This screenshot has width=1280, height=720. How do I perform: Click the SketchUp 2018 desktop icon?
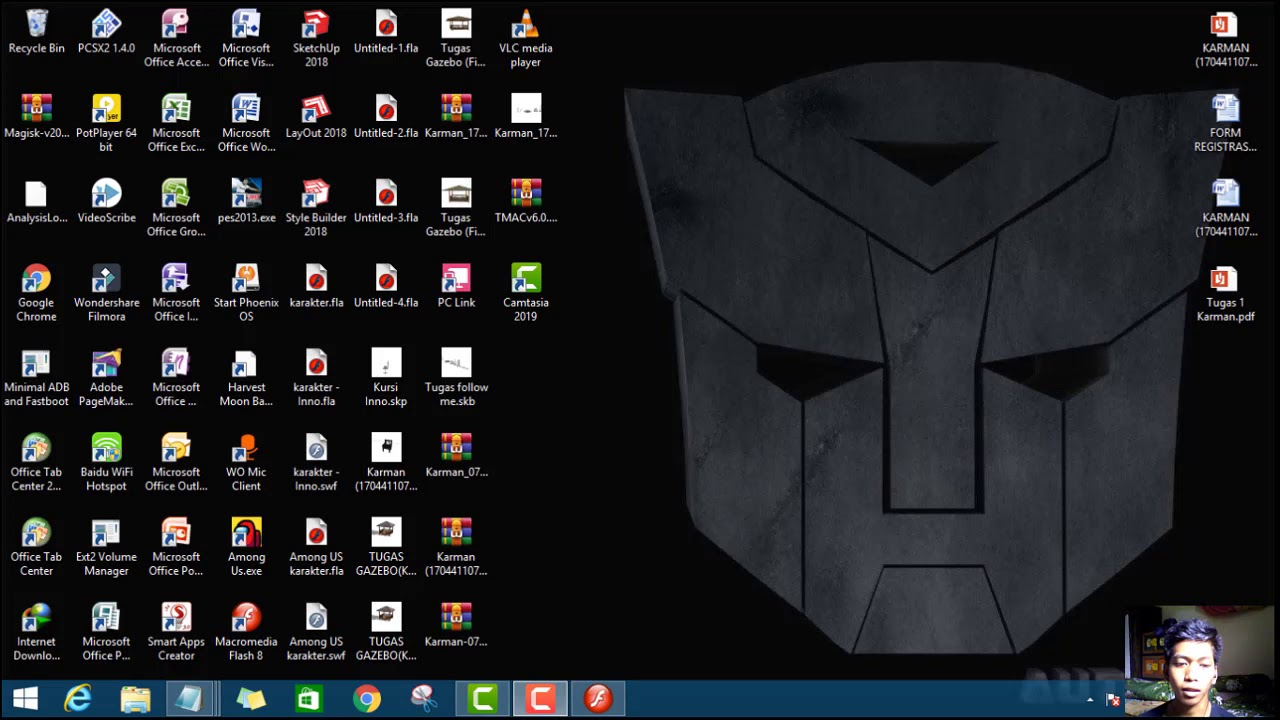pyautogui.click(x=316, y=40)
